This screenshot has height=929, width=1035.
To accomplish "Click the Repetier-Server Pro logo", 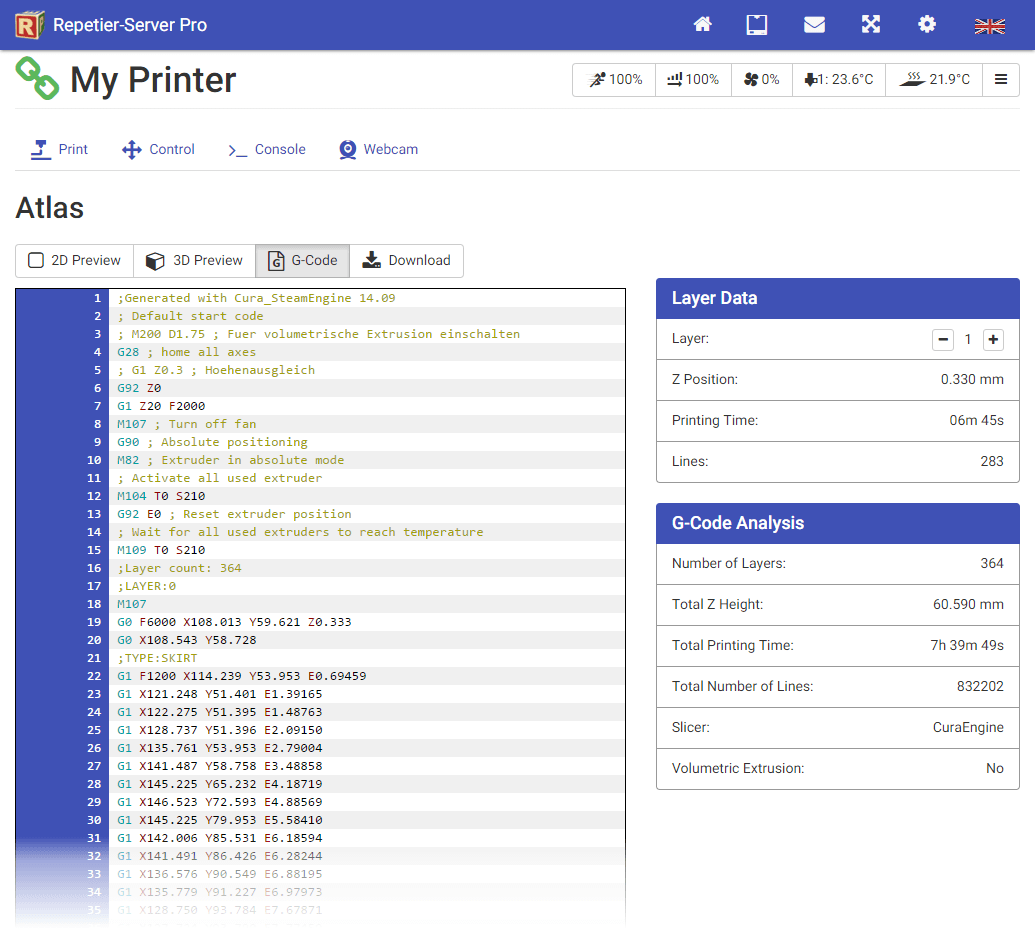I will pos(30,25).
